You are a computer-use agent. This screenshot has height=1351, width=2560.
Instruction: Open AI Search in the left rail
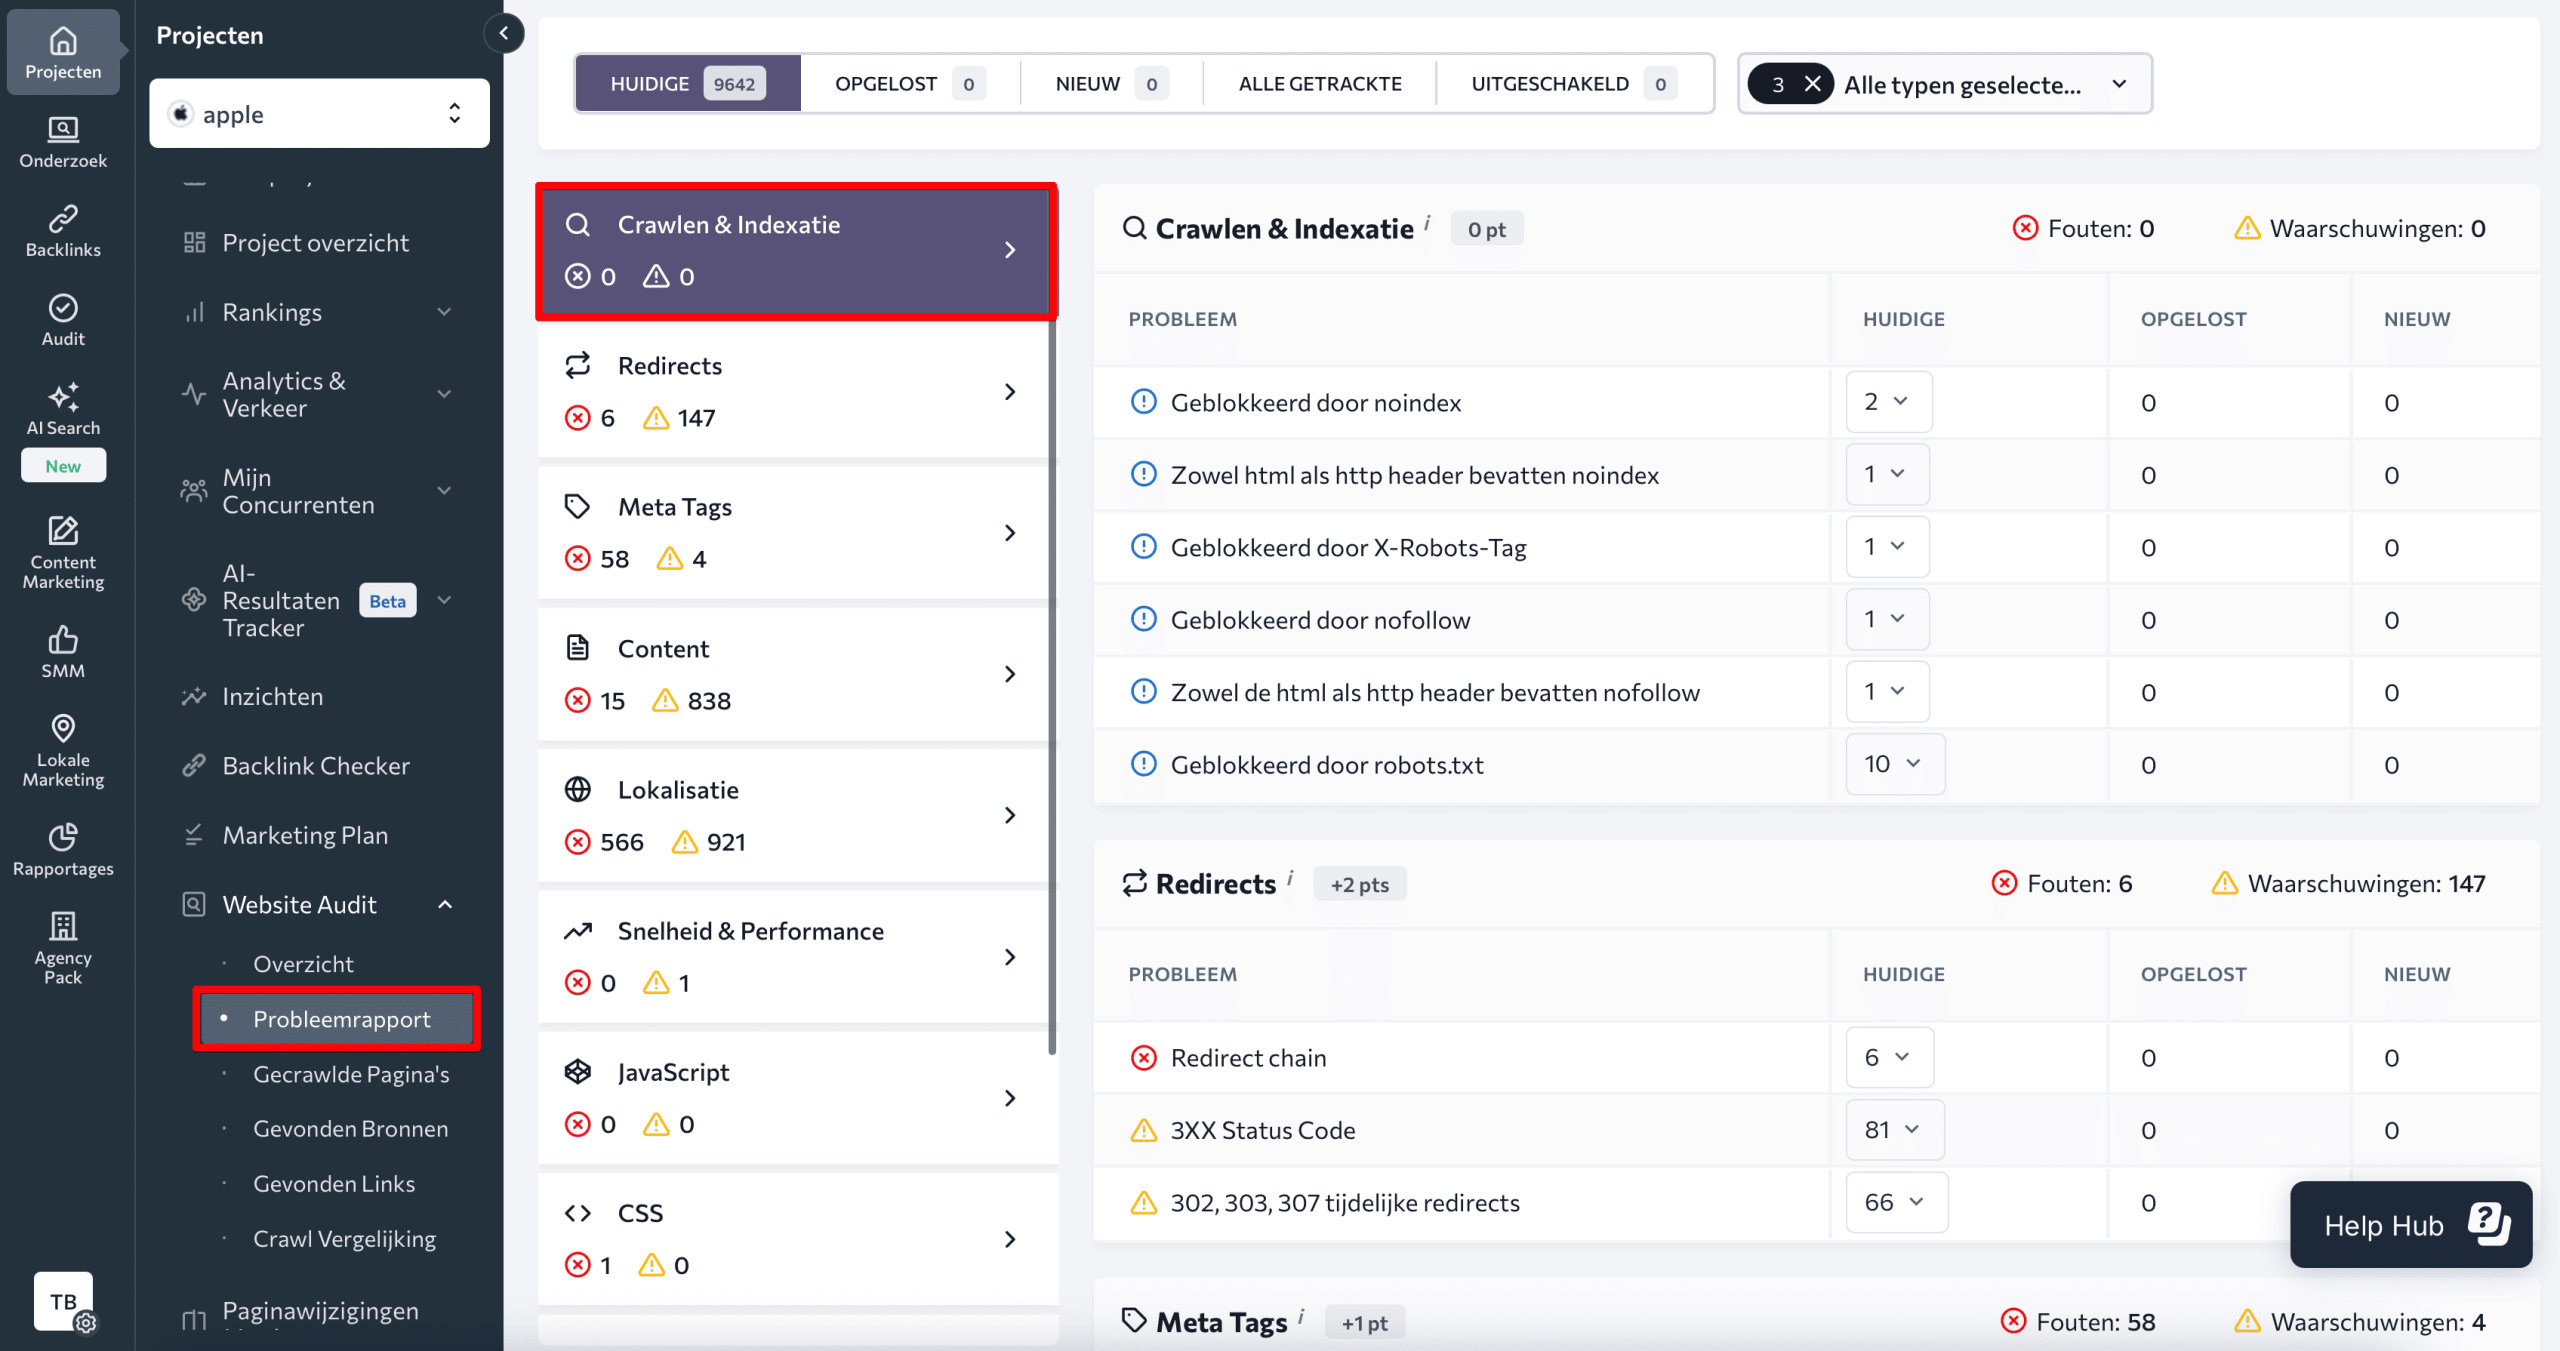[63, 409]
